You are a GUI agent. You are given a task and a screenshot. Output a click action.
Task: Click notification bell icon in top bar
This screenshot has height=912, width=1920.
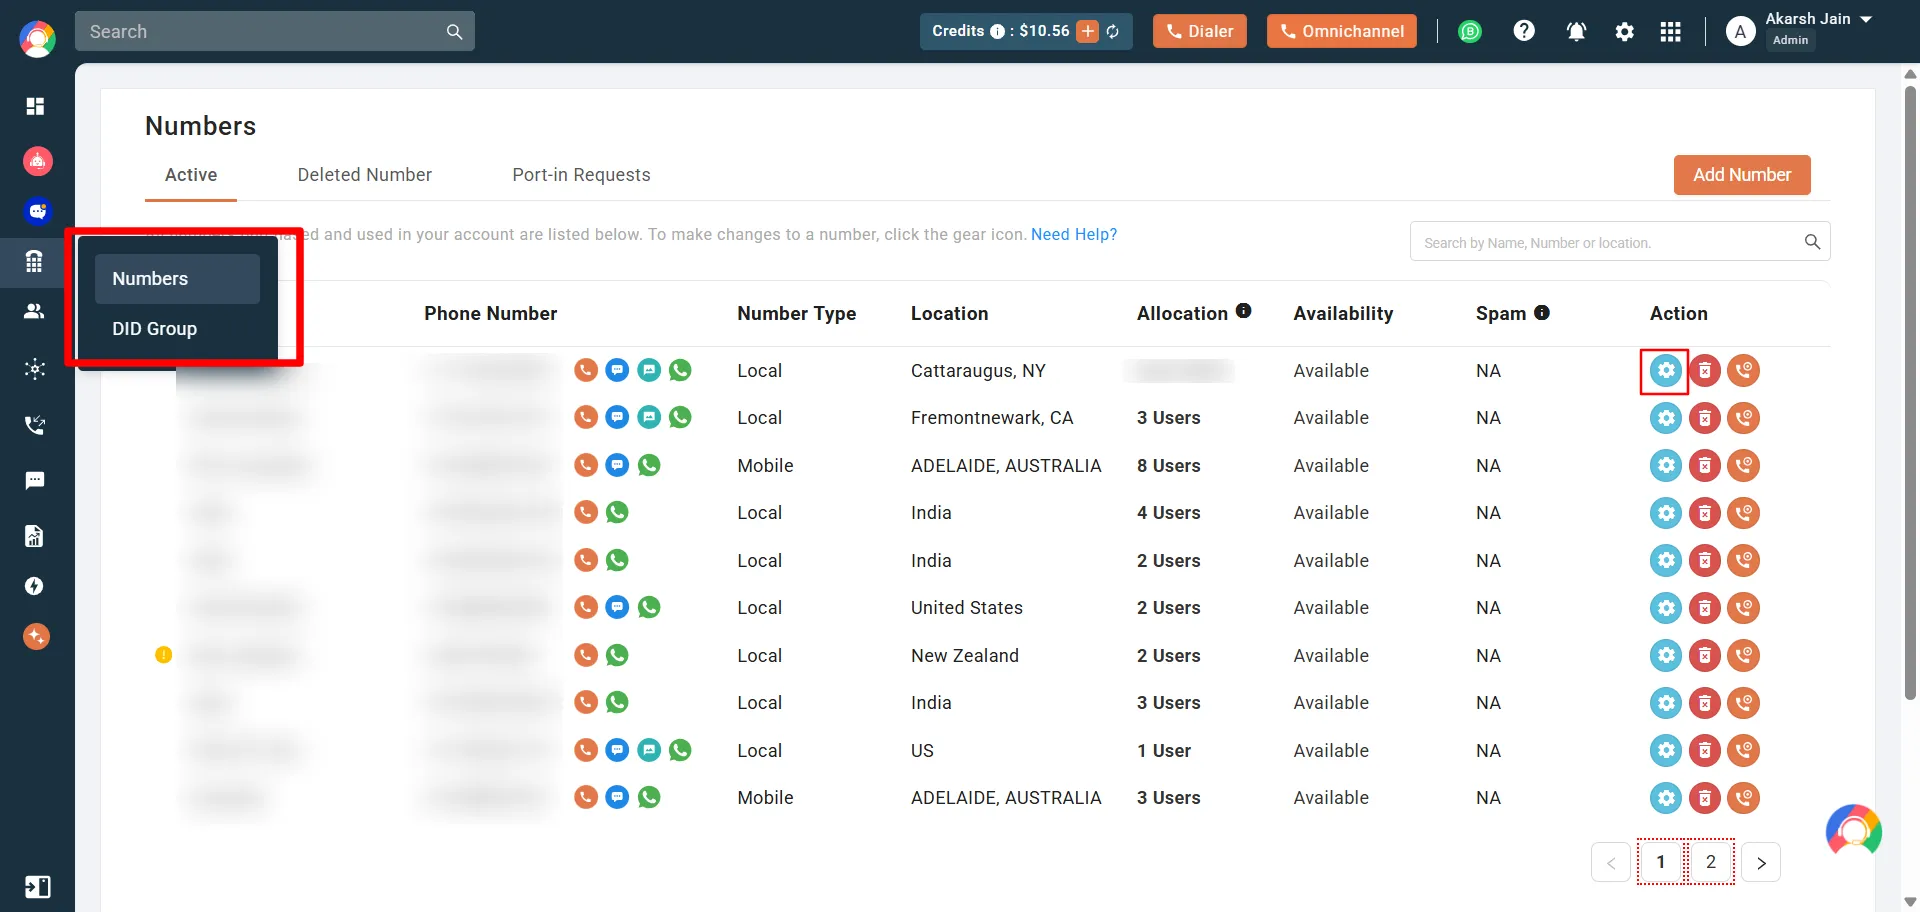[1576, 32]
